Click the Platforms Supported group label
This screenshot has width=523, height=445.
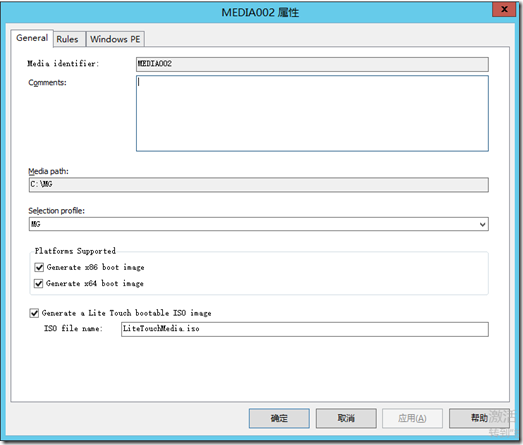[75, 251]
